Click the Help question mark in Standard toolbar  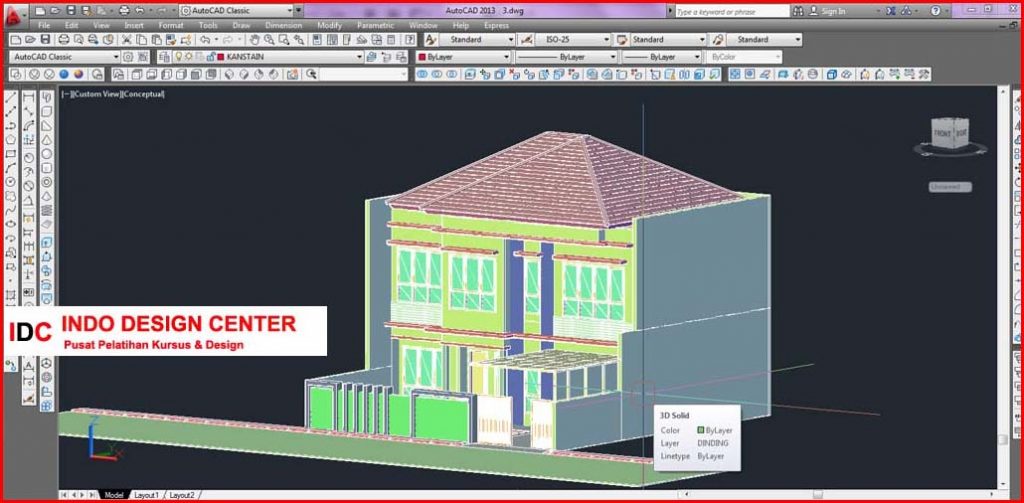pyautogui.click(x=409, y=40)
